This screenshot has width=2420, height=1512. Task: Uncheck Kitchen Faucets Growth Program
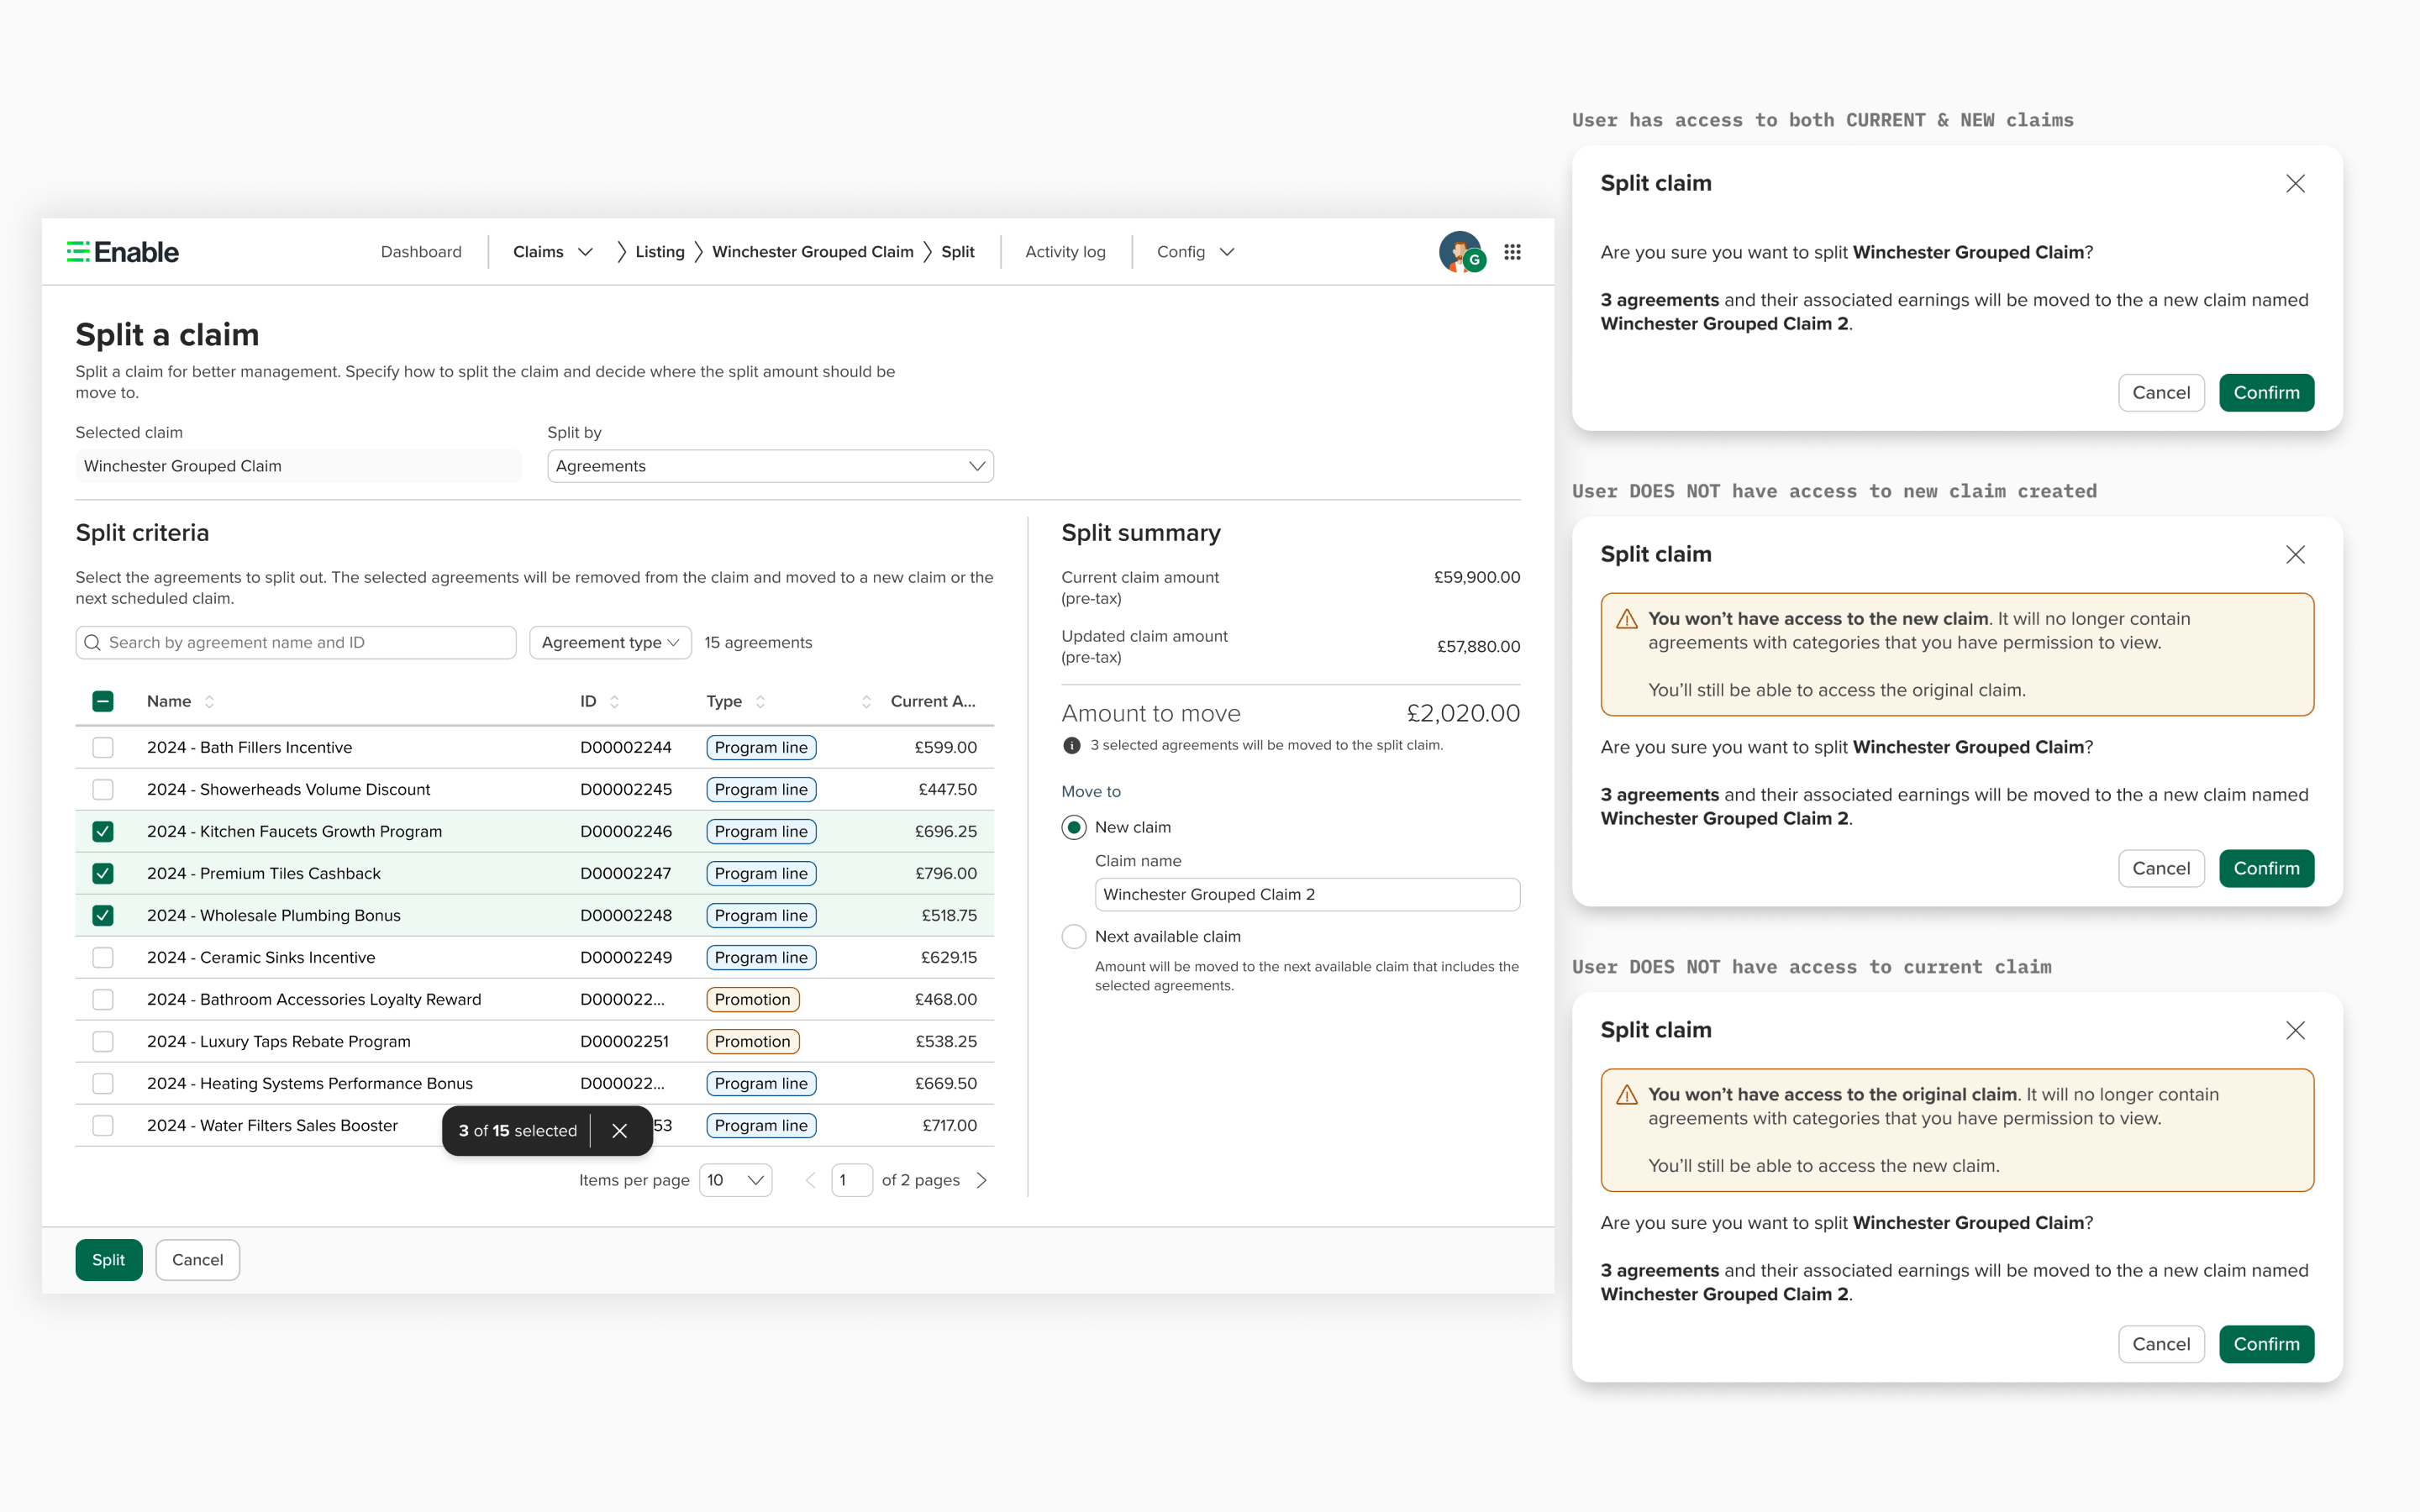[103, 831]
